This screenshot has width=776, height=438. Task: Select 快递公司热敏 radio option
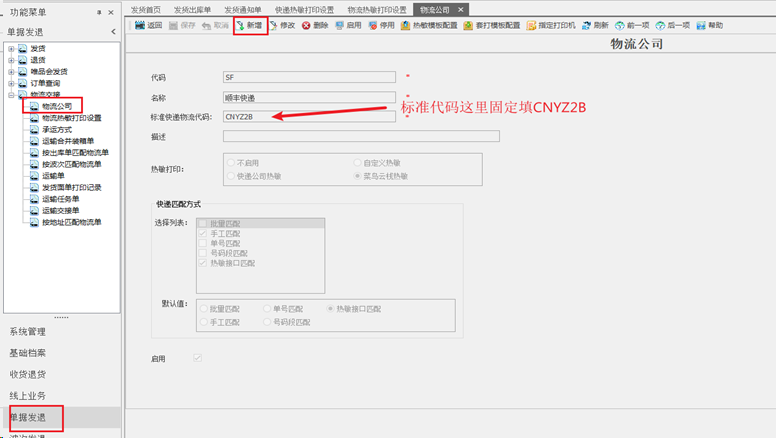231,176
